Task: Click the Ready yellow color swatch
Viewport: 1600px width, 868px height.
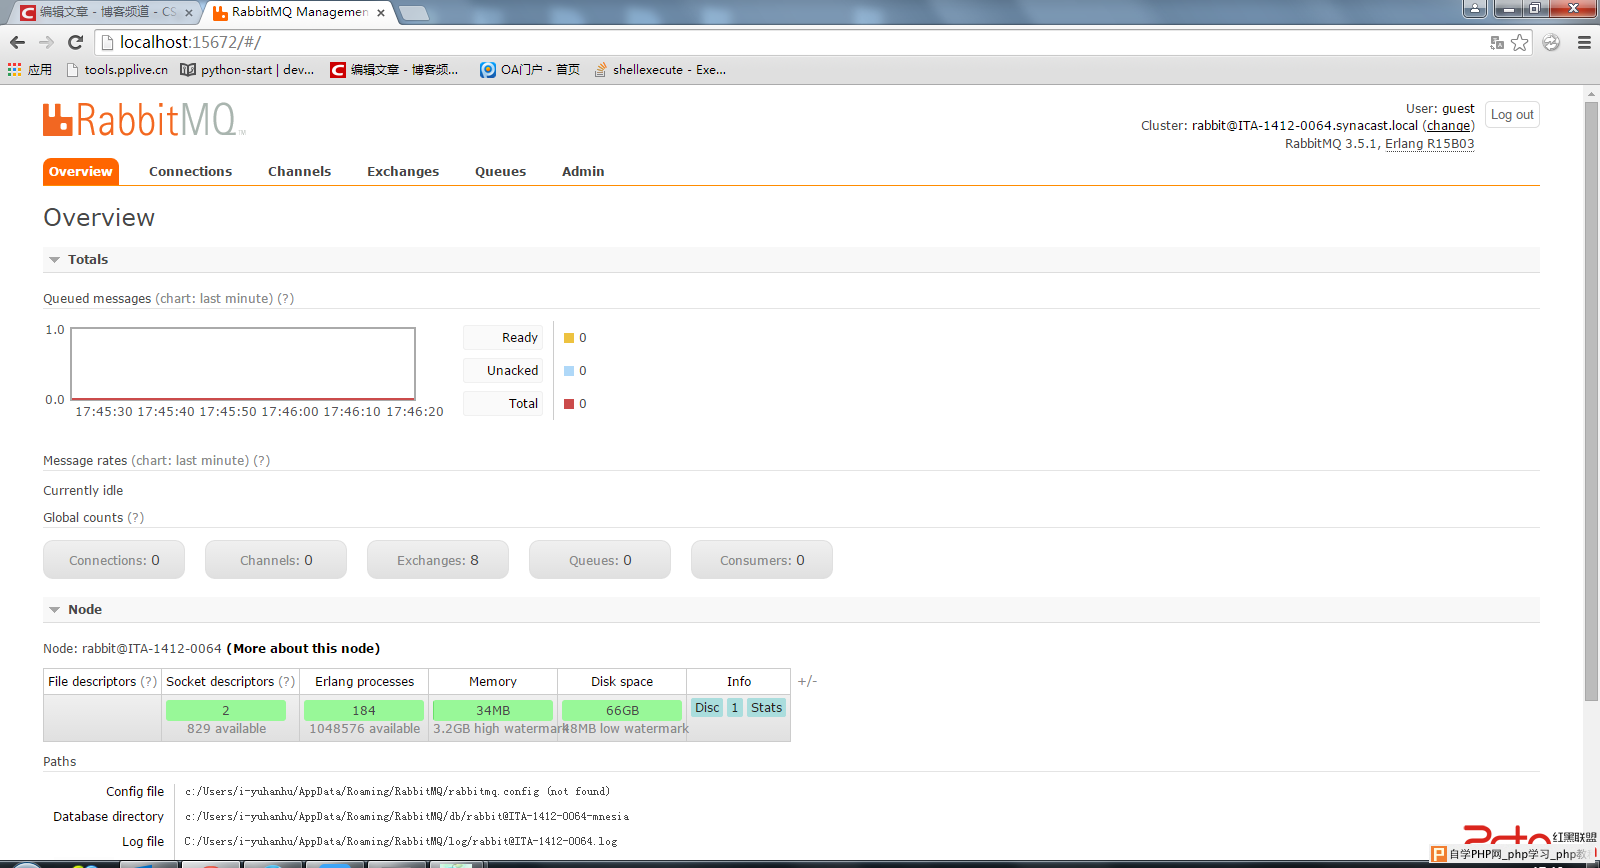Action: tap(569, 338)
